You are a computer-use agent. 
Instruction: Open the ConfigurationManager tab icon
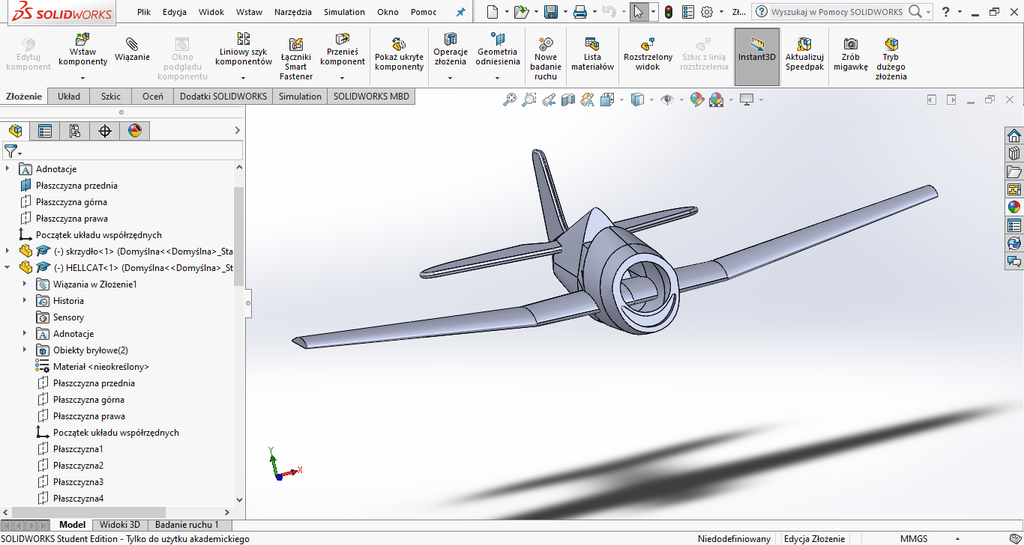tap(75, 131)
